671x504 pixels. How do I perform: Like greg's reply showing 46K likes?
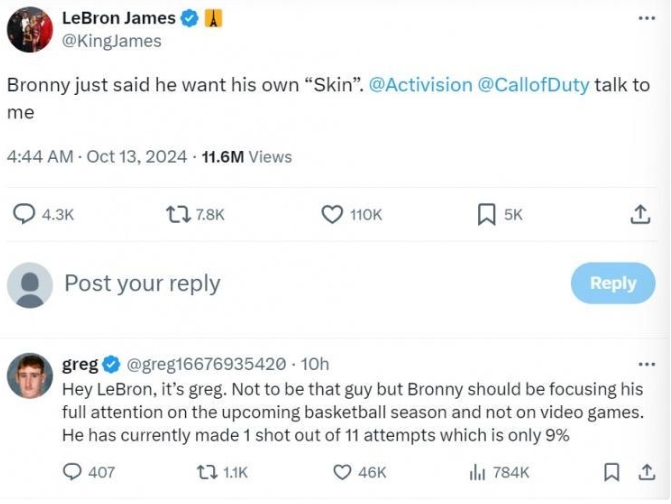click(342, 471)
